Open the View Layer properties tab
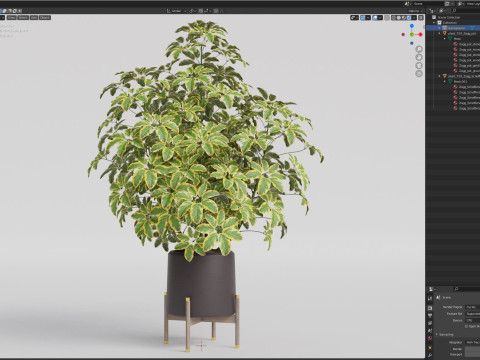This screenshot has width=480, height=360. [430, 323]
